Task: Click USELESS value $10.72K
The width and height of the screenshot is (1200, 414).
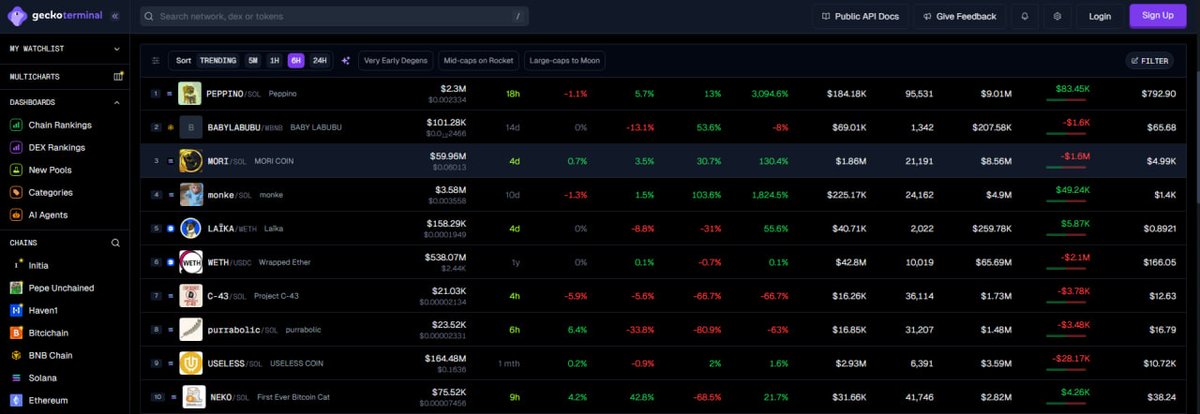Action: coord(1160,363)
